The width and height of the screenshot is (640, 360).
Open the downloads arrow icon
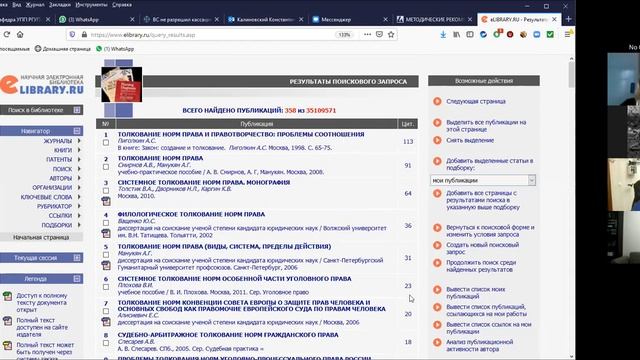(443, 35)
